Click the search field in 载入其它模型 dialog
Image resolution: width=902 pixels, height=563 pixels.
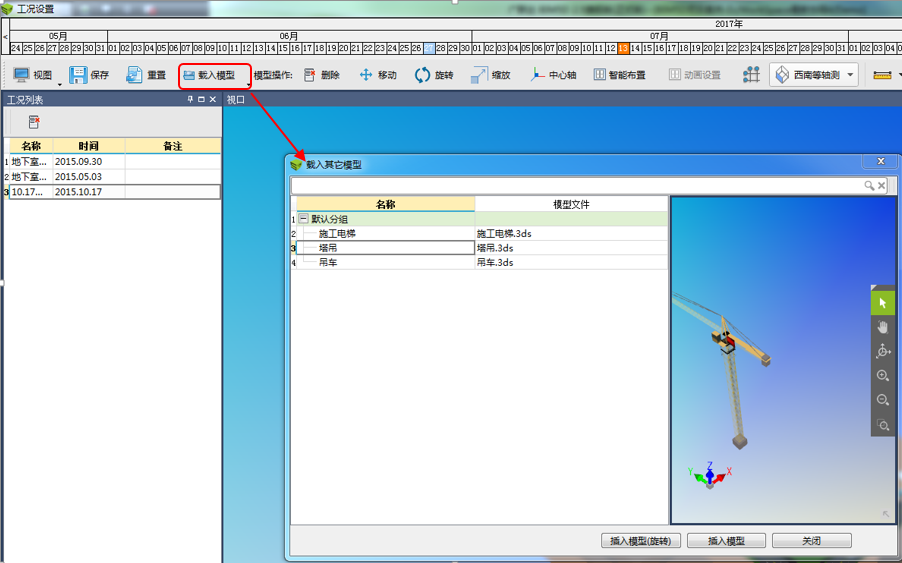click(x=576, y=185)
